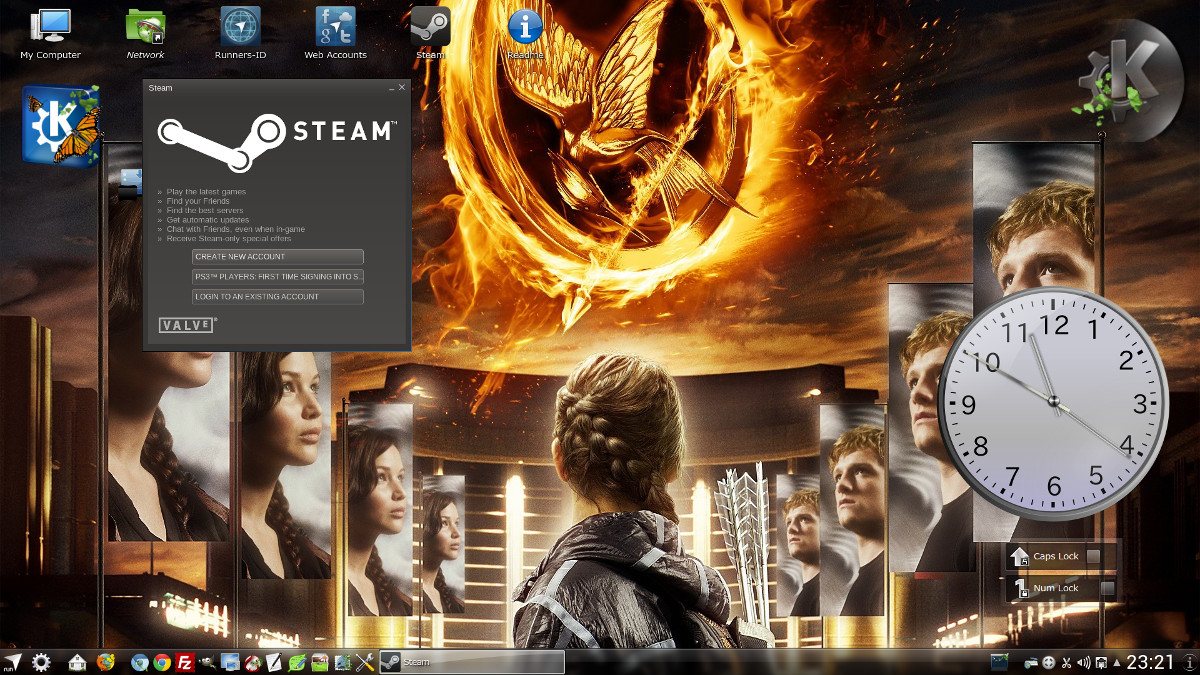Click PS3 Players first time signing in button
This screenshot has height=675, width=1200.
[278, 277]
